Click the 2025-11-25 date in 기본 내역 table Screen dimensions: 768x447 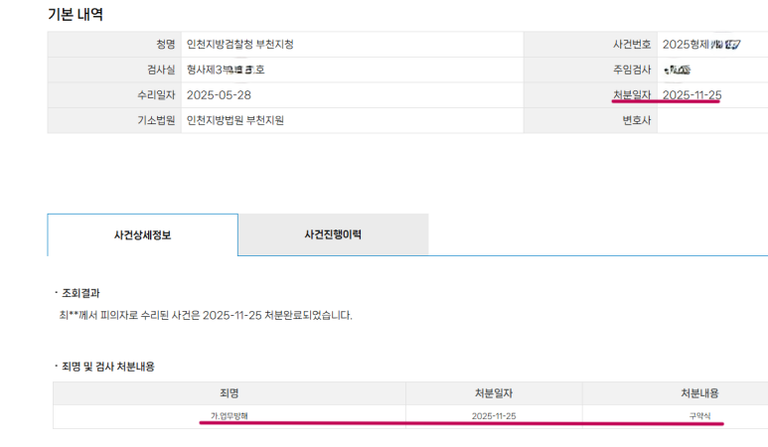point(692,95)
